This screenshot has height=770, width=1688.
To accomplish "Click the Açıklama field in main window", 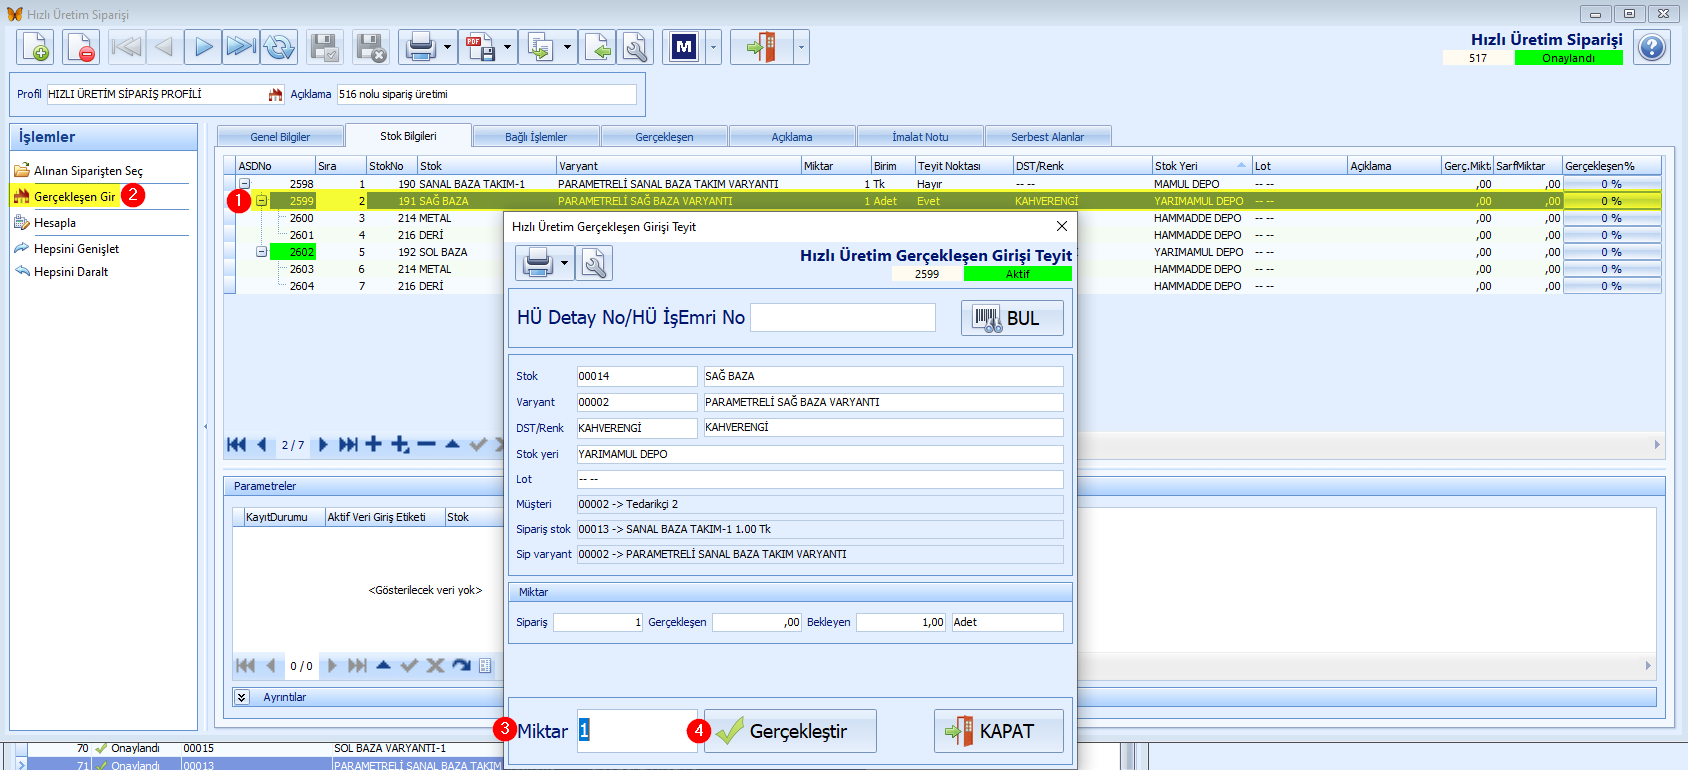I will [487, 94].
